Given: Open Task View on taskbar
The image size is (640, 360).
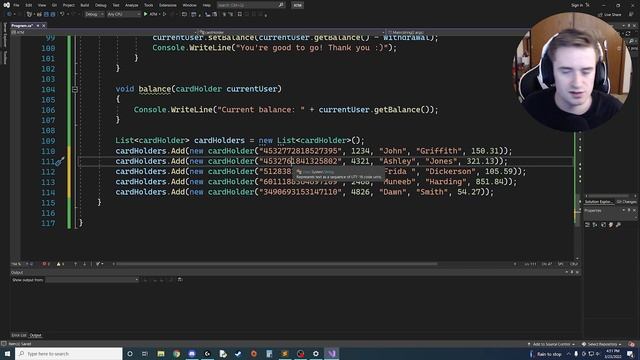Looking at the screenshot, I should [145, 353].
